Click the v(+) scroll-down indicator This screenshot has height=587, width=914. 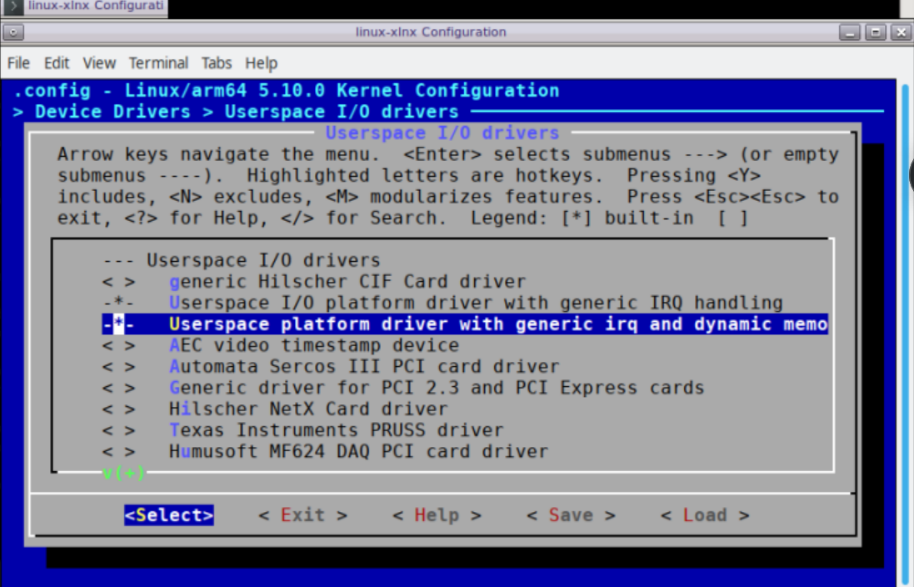(124, 473)
